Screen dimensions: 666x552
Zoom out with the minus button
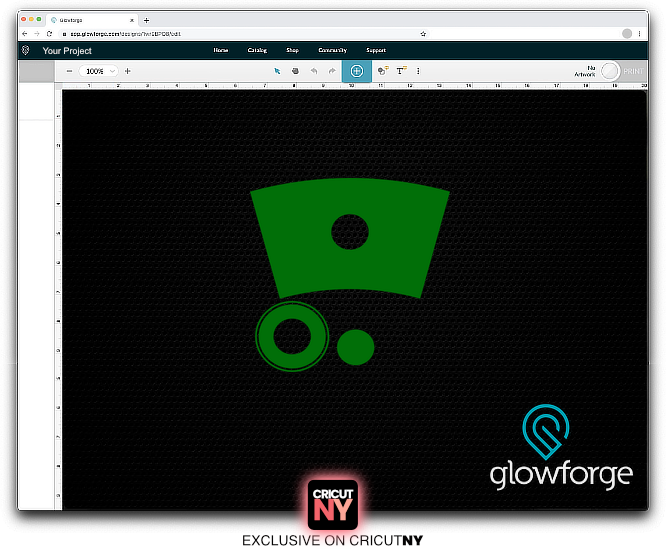[69, 71]
